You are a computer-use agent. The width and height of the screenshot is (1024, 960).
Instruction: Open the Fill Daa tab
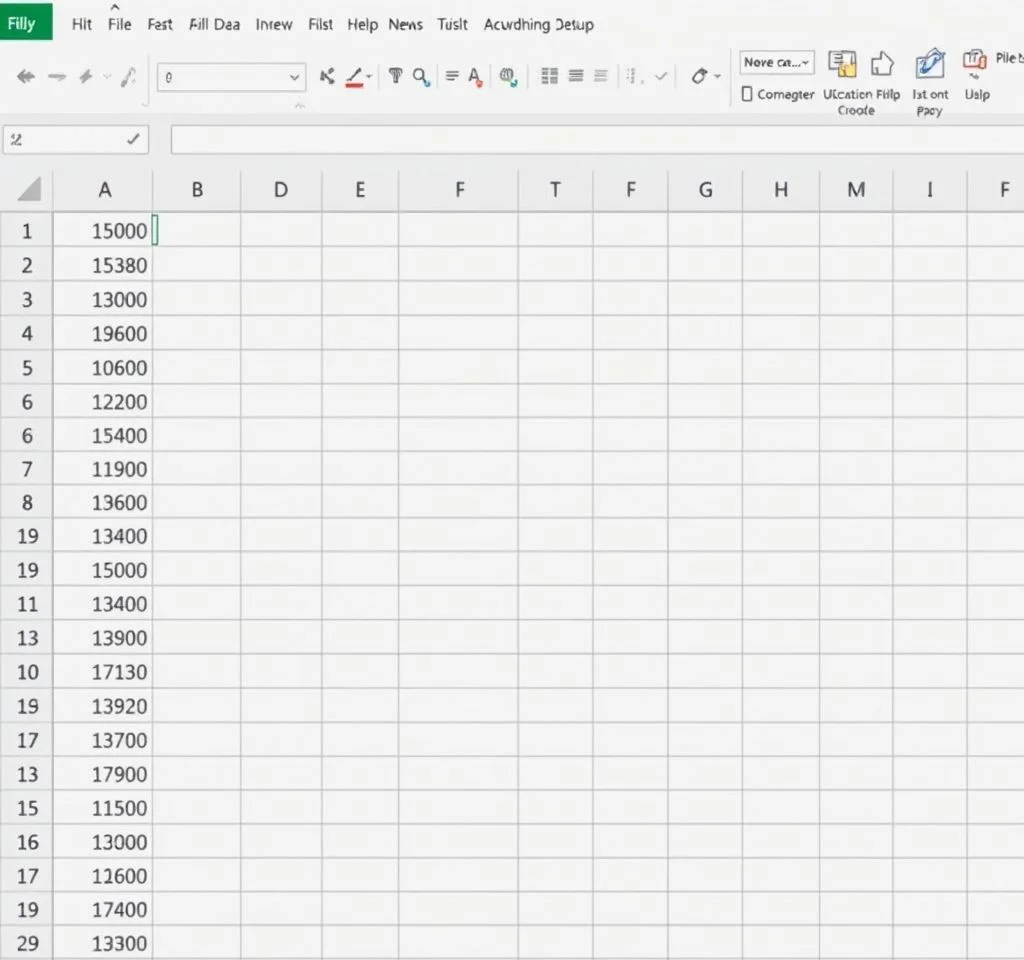coord(214,24)
